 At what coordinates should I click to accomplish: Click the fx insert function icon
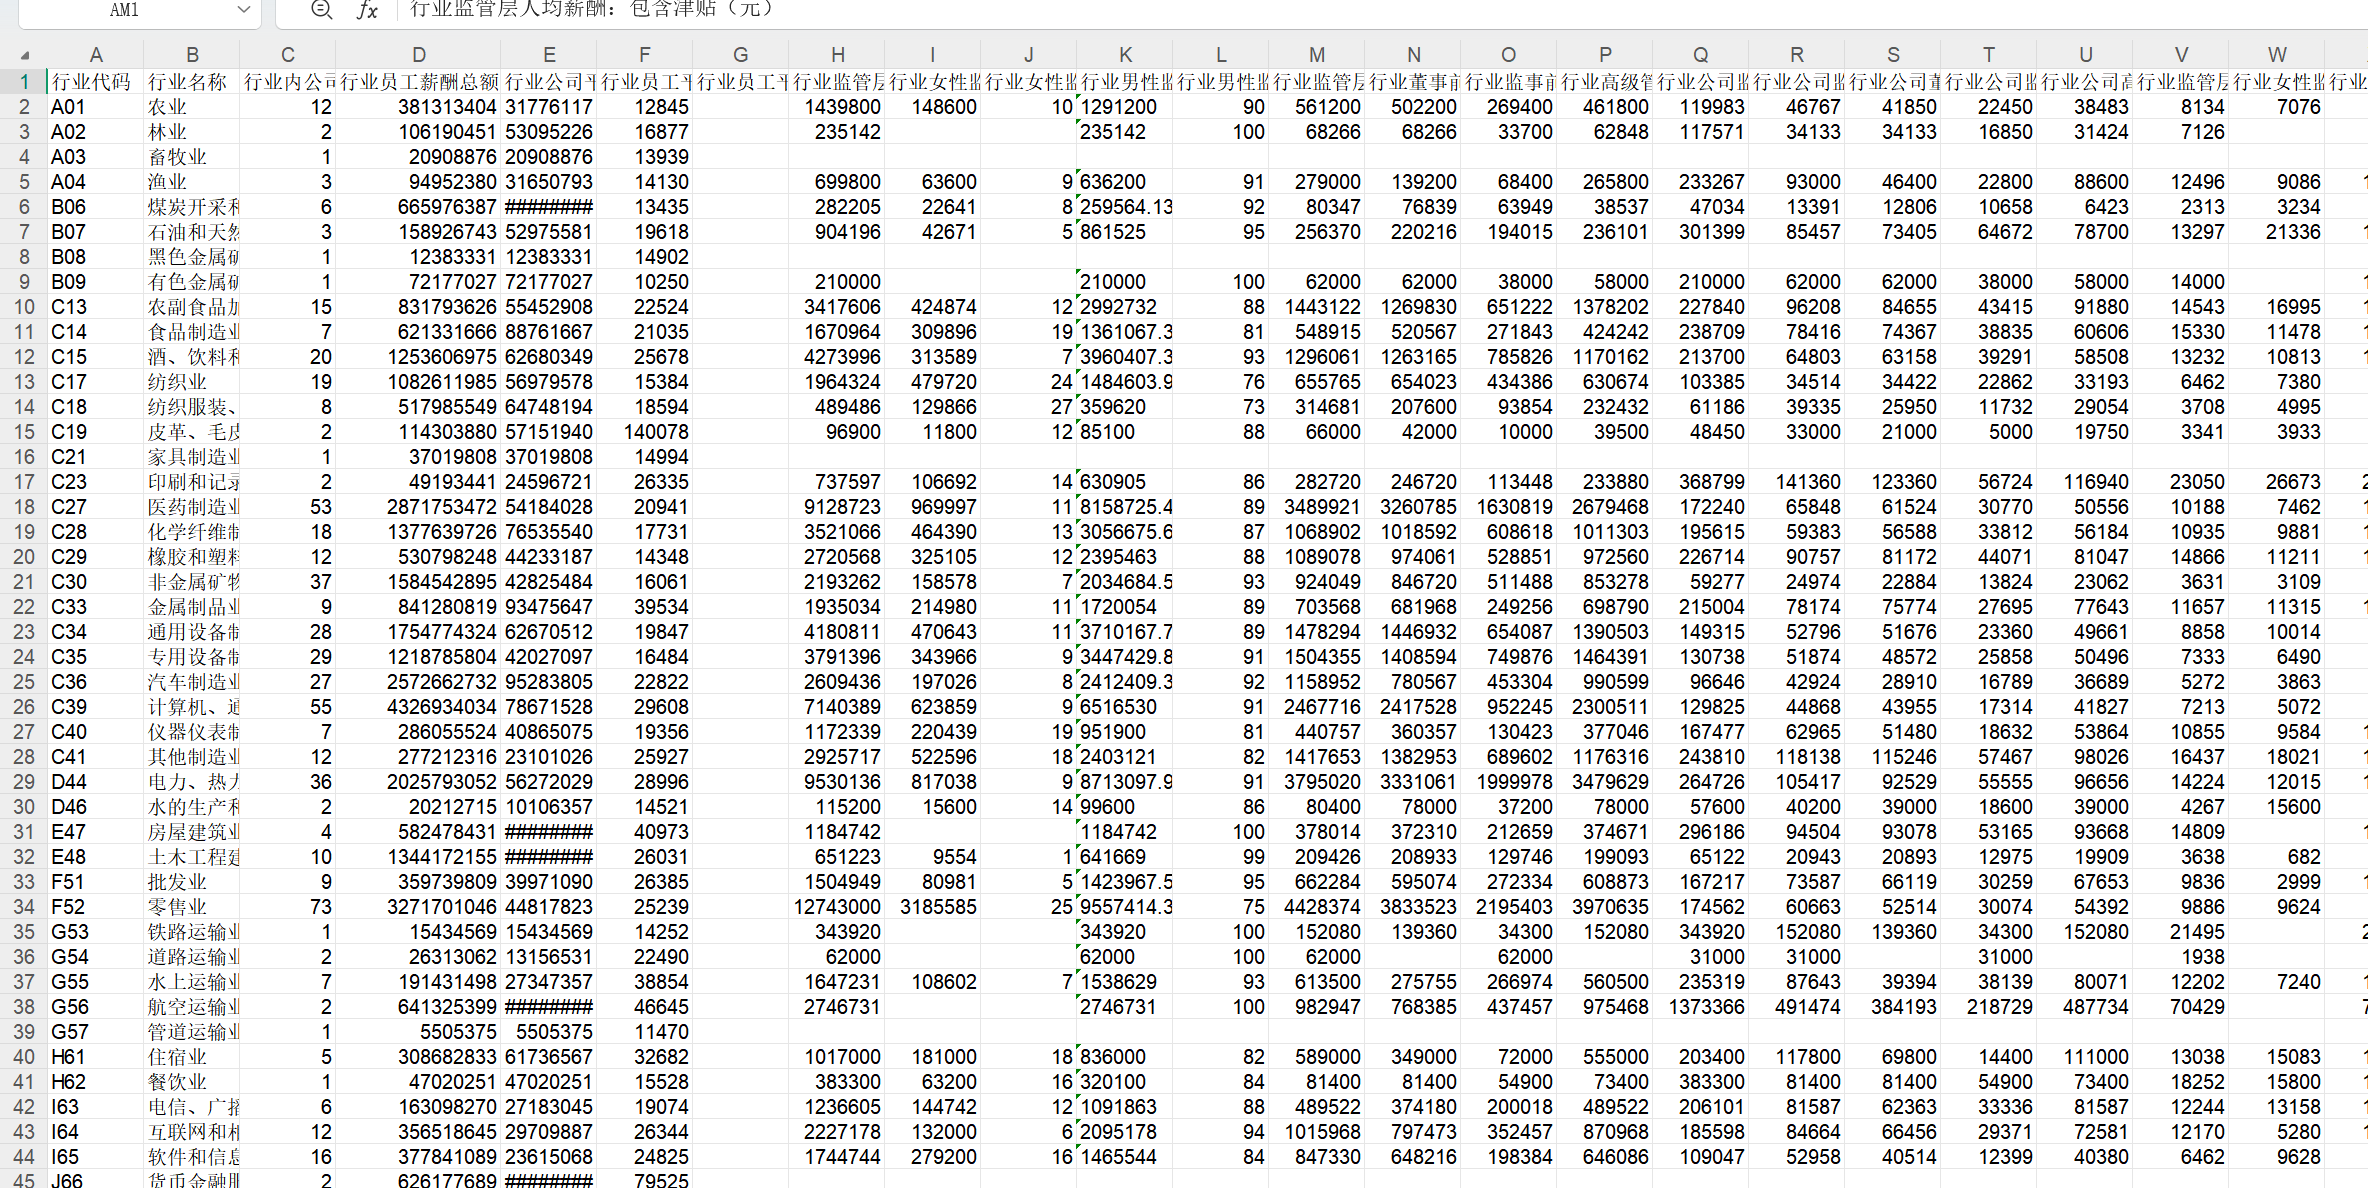click(367, 10)
